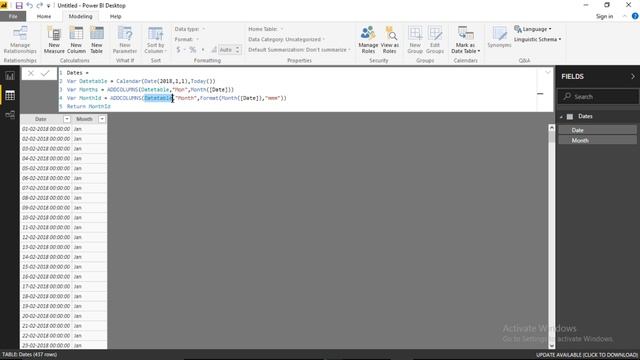Viewport: 640px width, 360px height.
Task: Open Default Summarization dropdown
Action: (299, 50)
